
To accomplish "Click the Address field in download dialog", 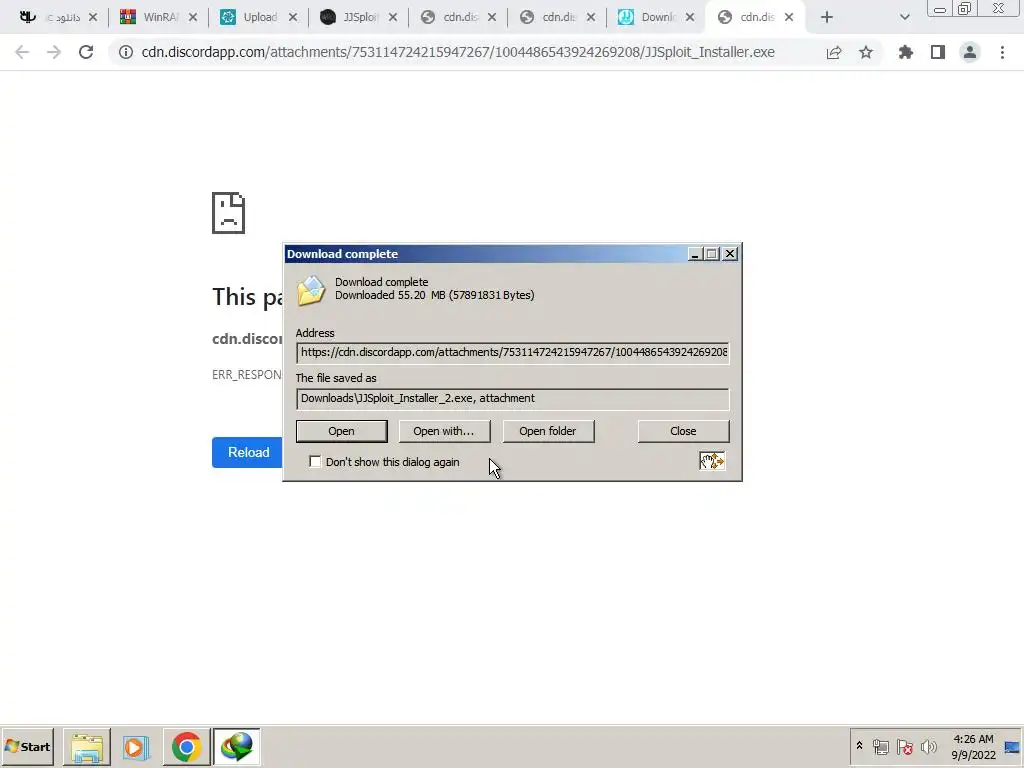I will pyautogui.click(x=513, y=353).
